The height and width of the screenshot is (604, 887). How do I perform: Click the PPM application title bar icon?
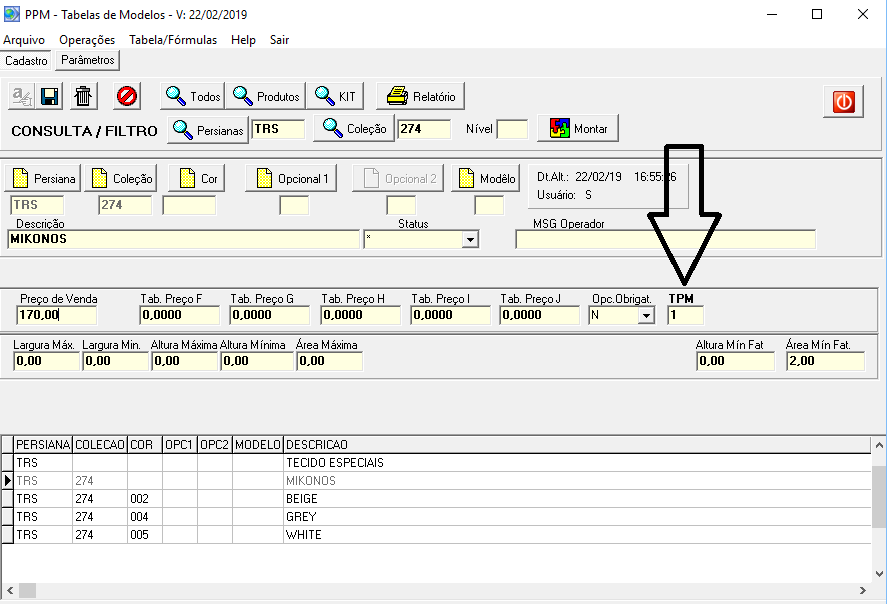(11, 14)
